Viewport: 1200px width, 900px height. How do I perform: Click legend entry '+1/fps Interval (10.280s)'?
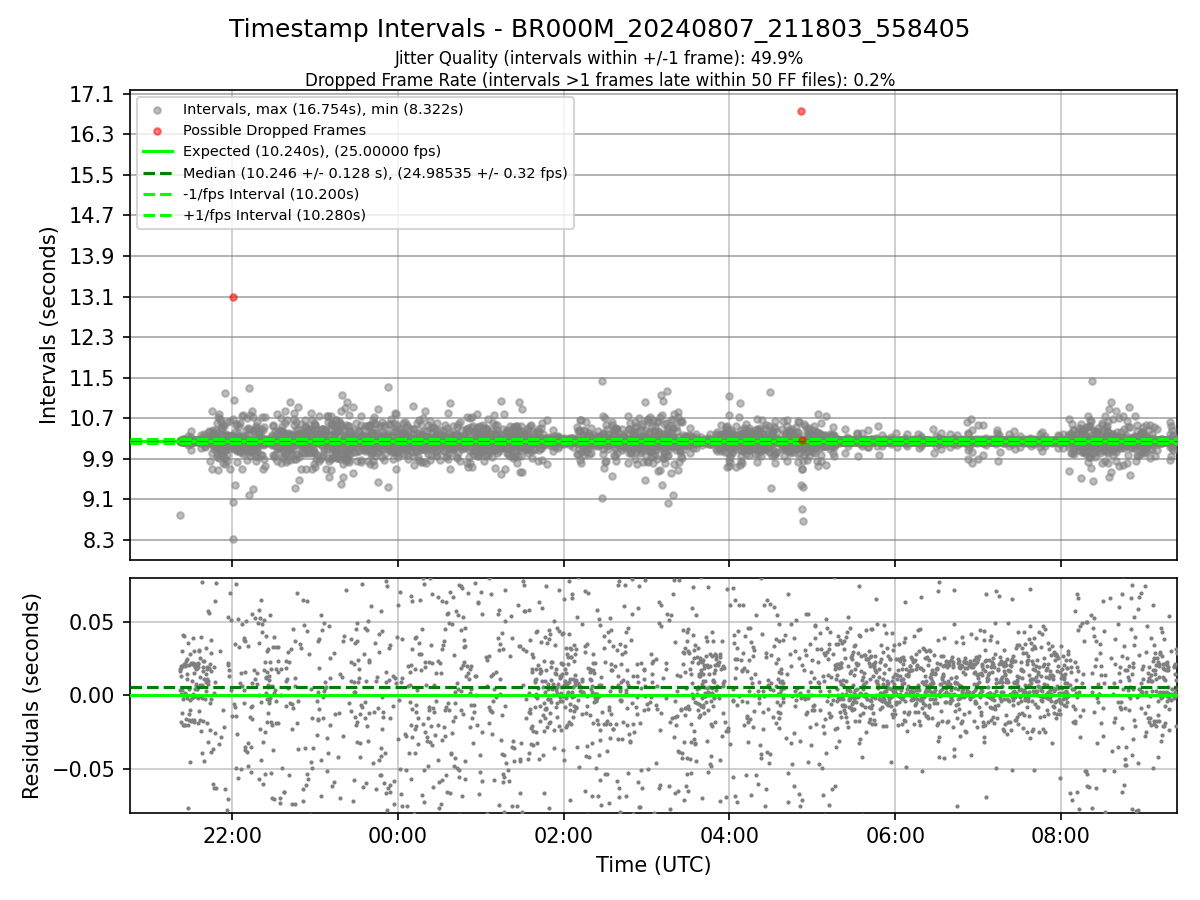274,215
